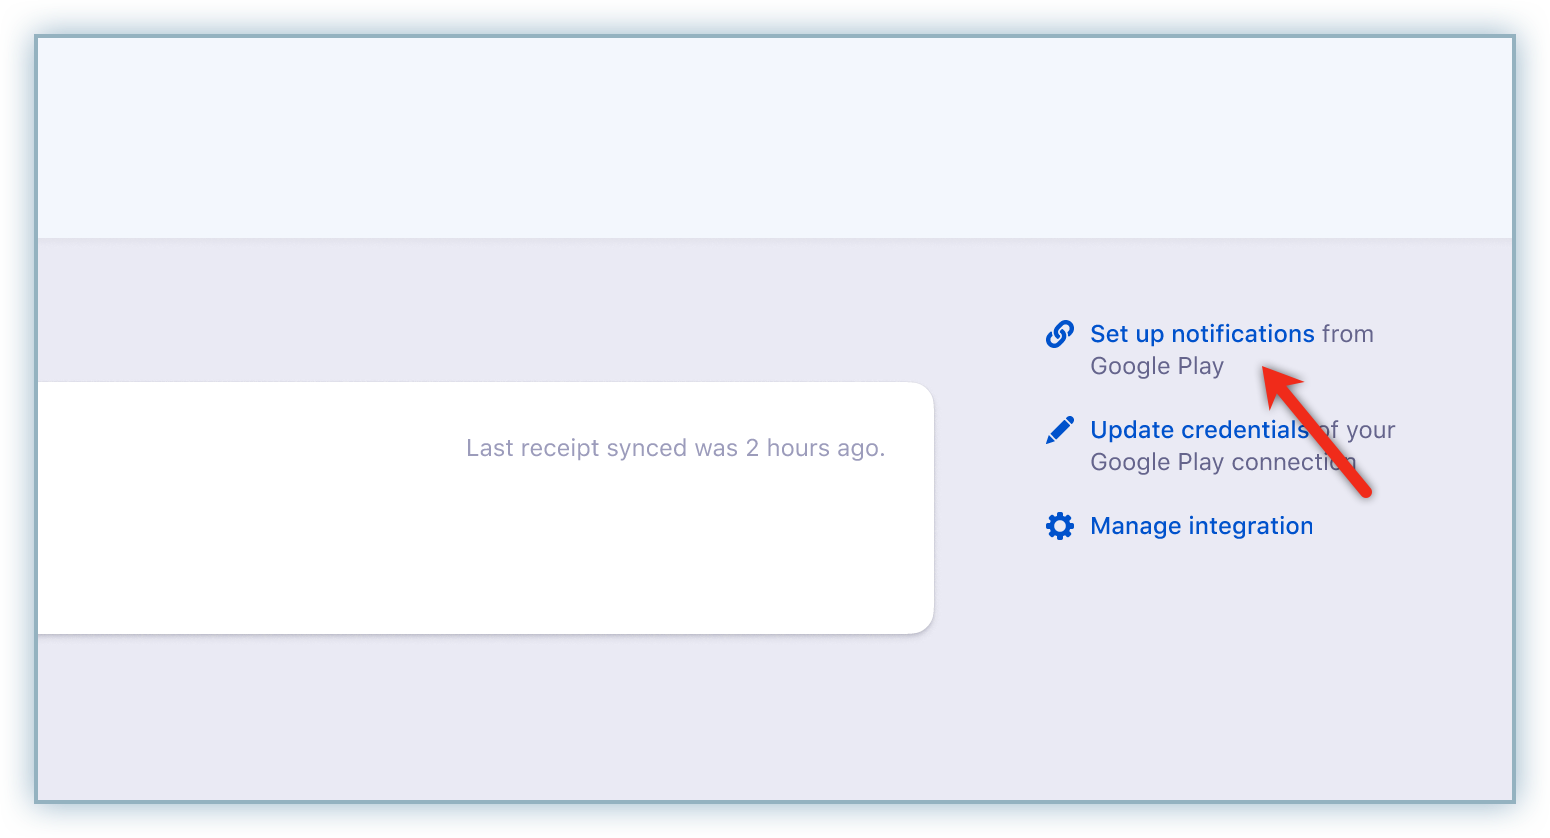Click the red arrowhead tip near Google Play
1550x838 pixels.
click(1267, 372)
